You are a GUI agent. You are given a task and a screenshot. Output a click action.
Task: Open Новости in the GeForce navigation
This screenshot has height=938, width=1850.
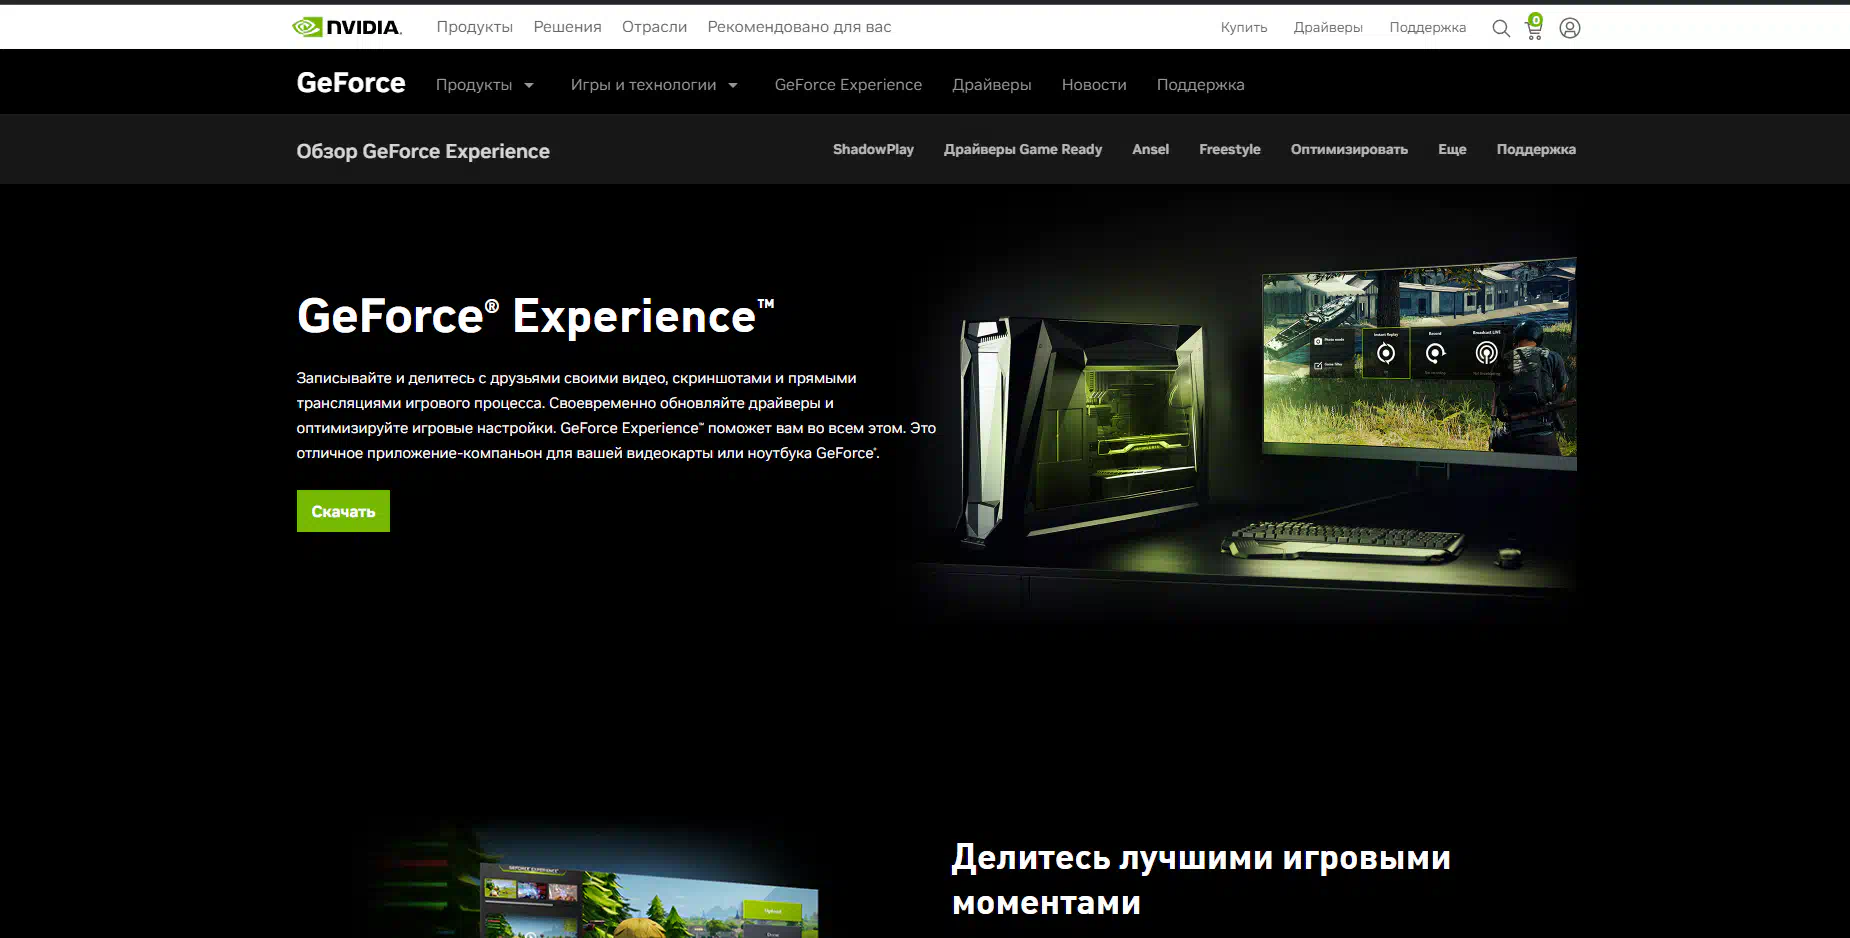pos(1094,85)
